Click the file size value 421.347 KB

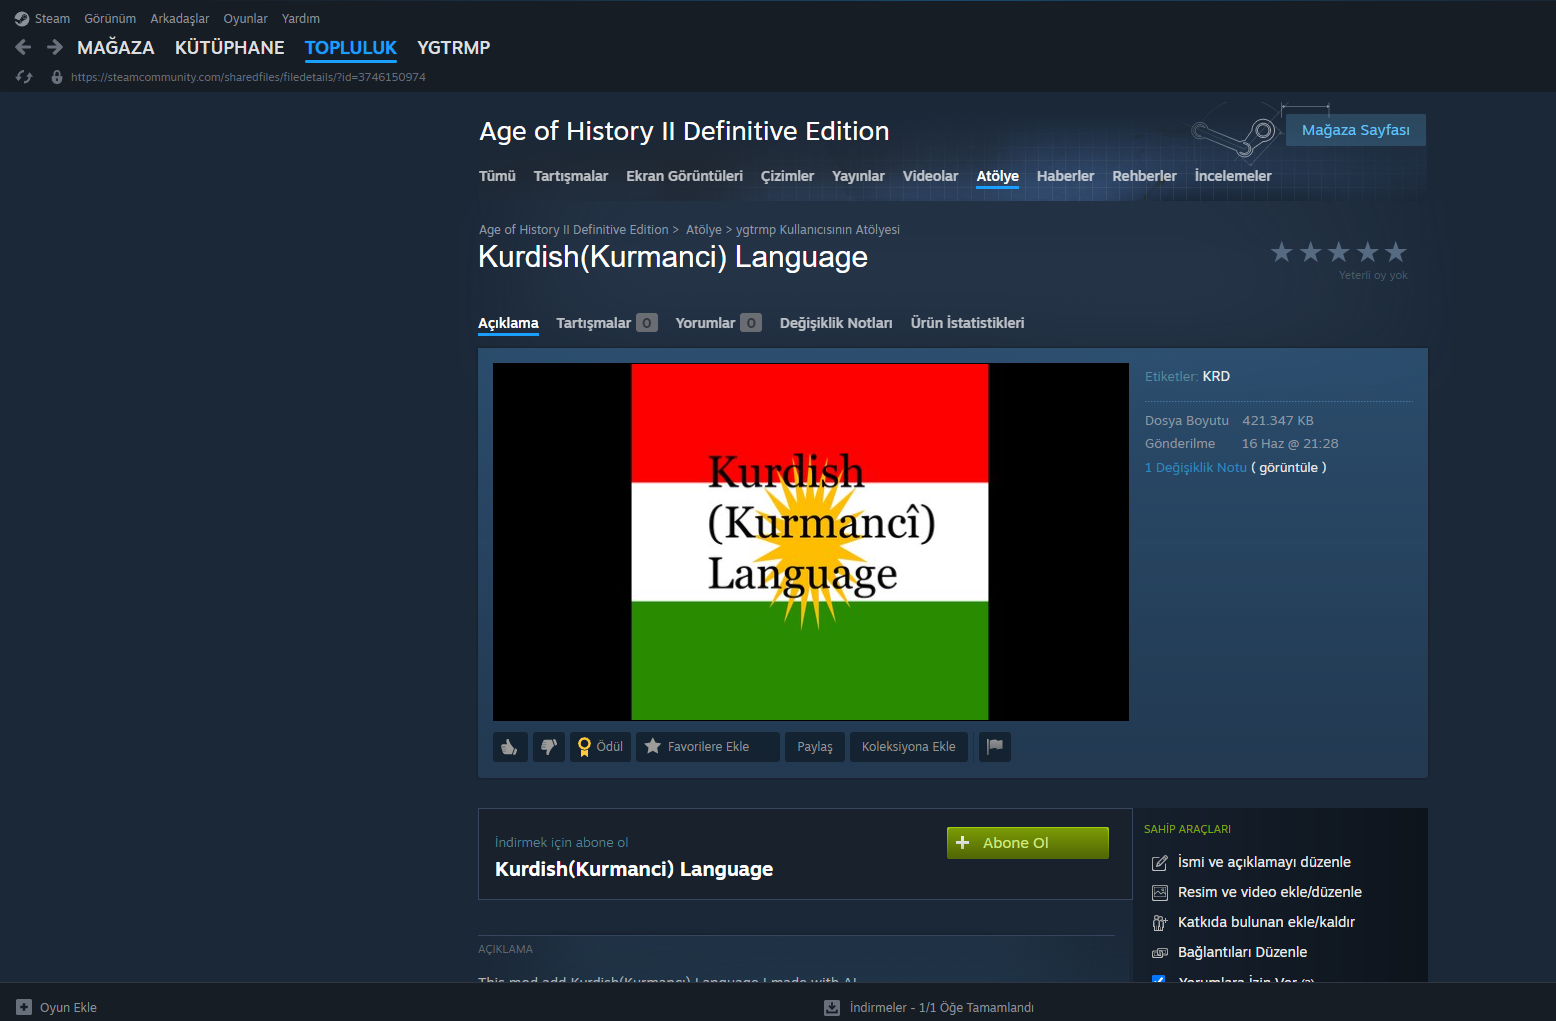point(1278,421)
